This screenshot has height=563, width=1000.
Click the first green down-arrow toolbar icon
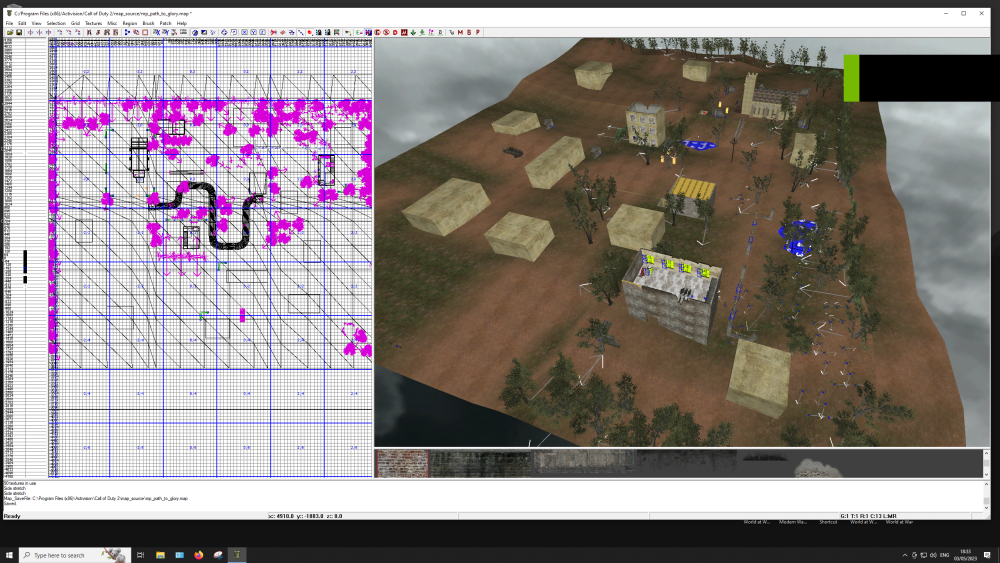click(413, 32)
